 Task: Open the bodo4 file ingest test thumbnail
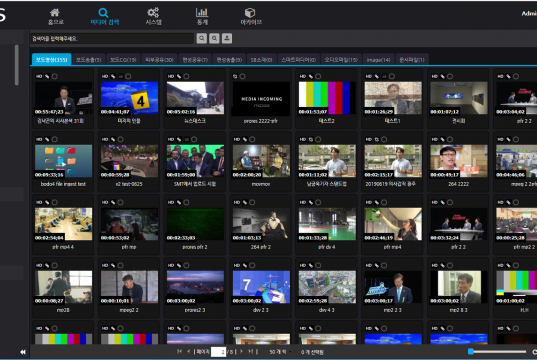(63, 161)
